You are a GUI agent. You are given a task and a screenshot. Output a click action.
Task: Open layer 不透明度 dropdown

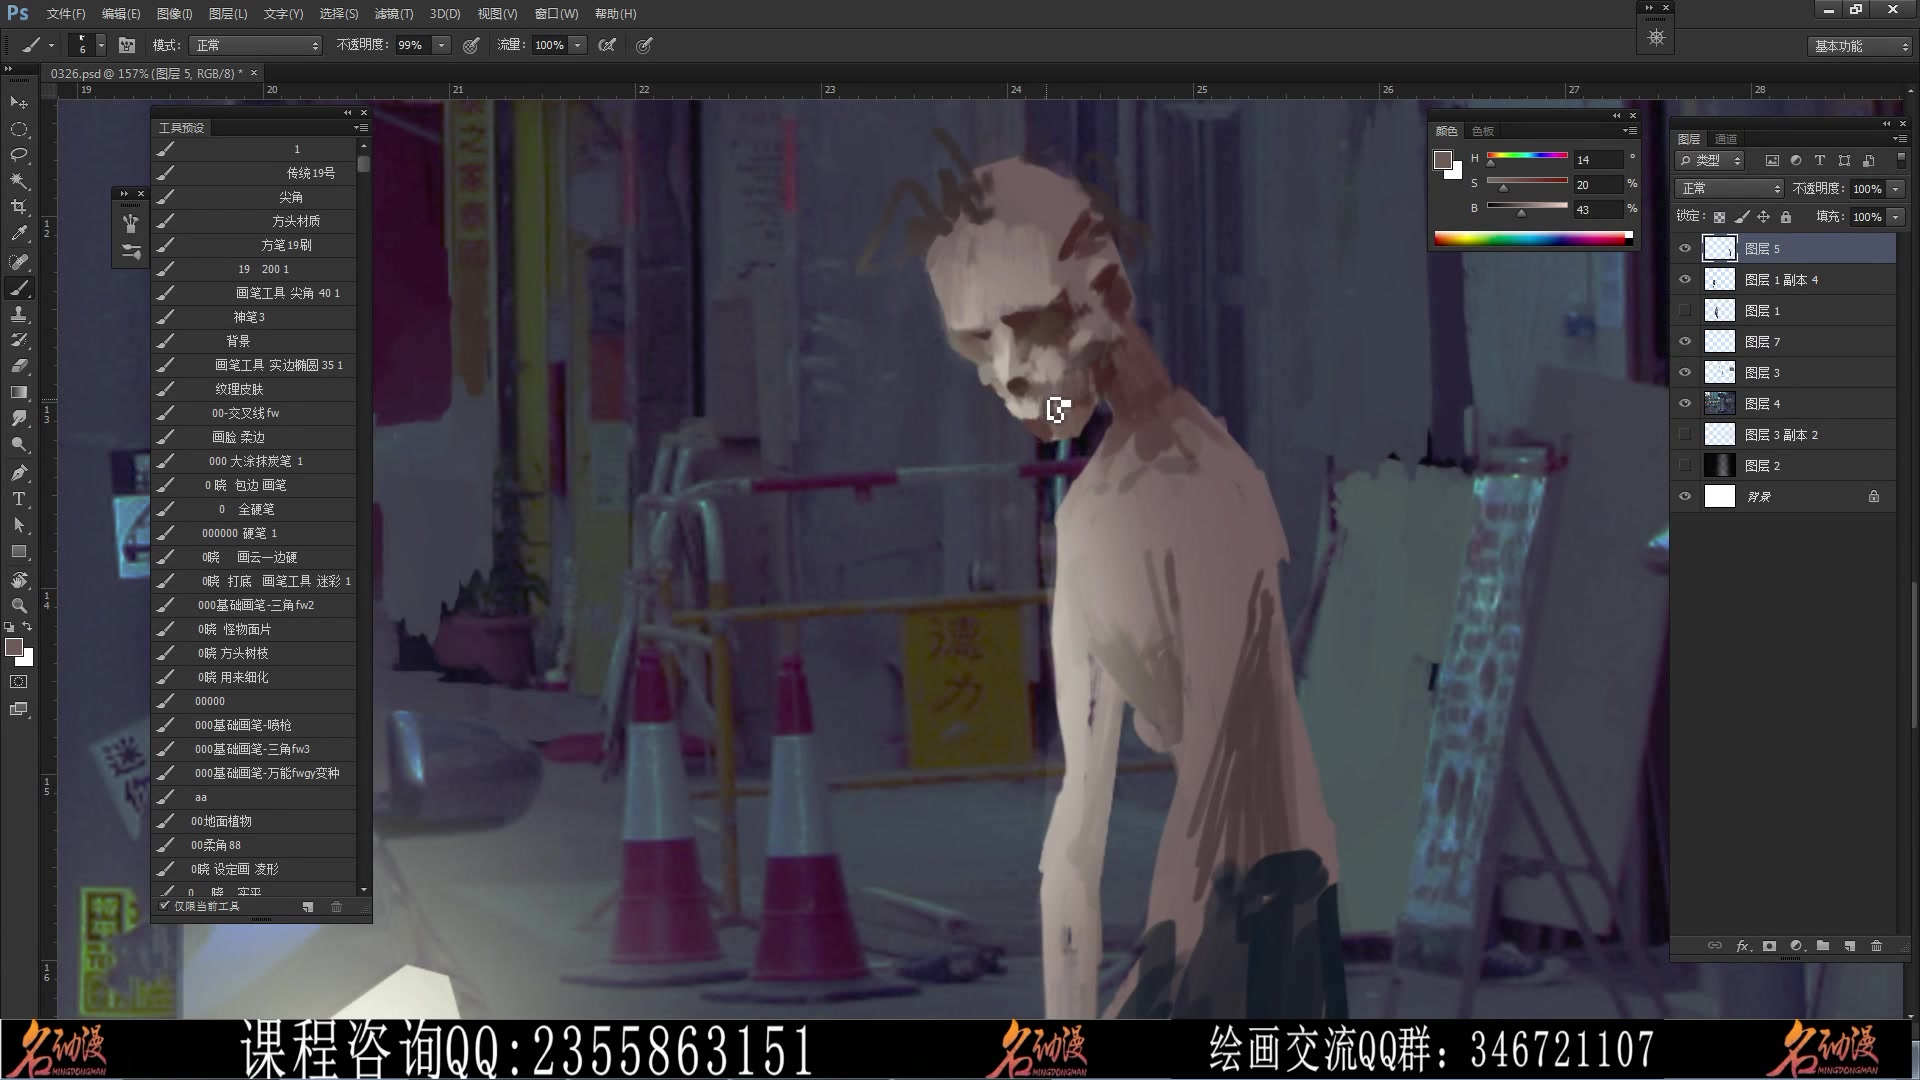click(x=1895, y=188)
